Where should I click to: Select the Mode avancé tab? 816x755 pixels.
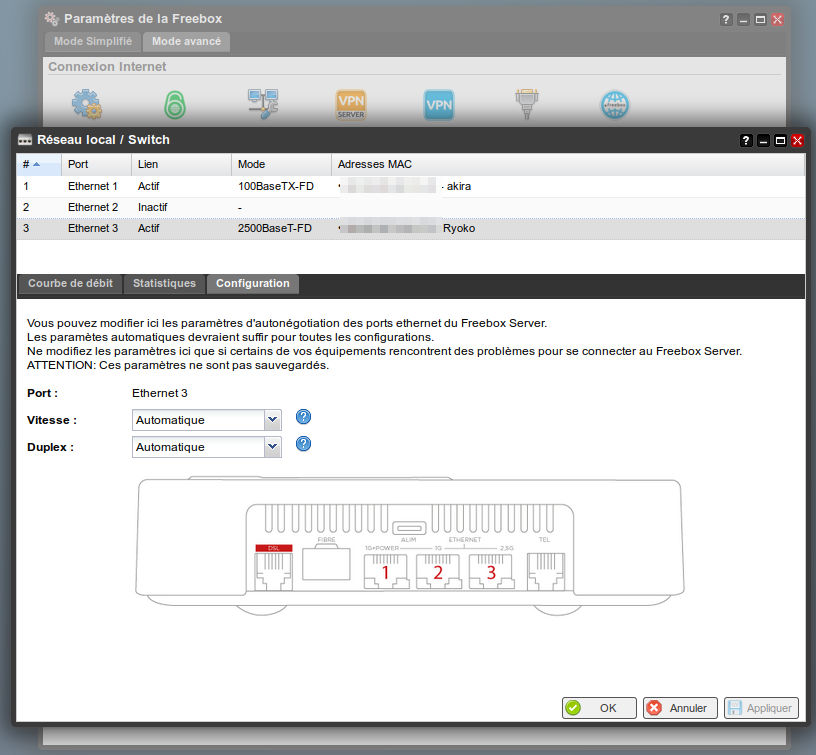click(186, 42)
